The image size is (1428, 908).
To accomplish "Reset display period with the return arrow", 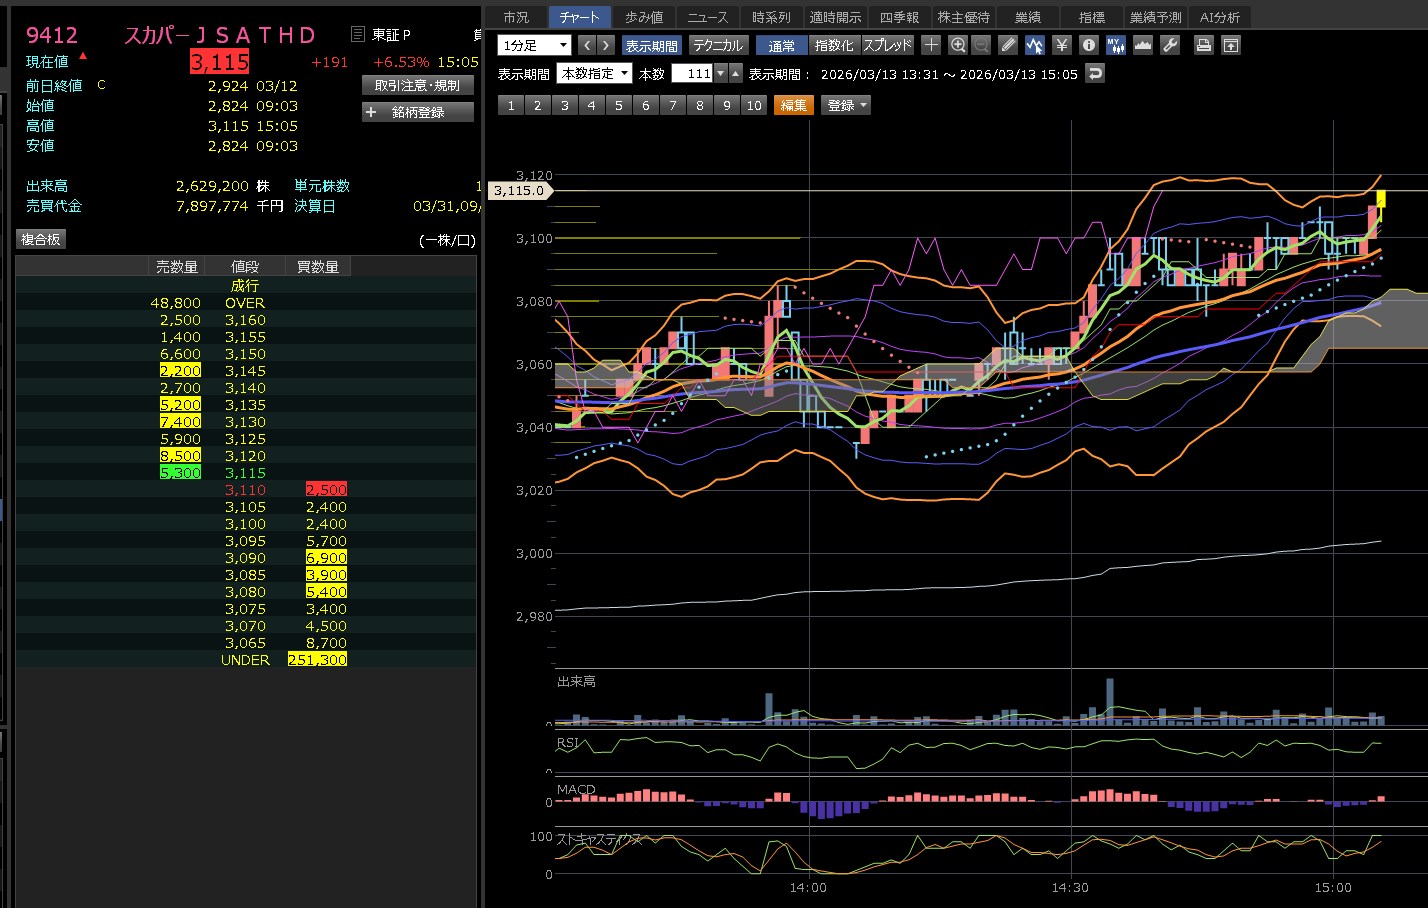I will pos(1095,74).
